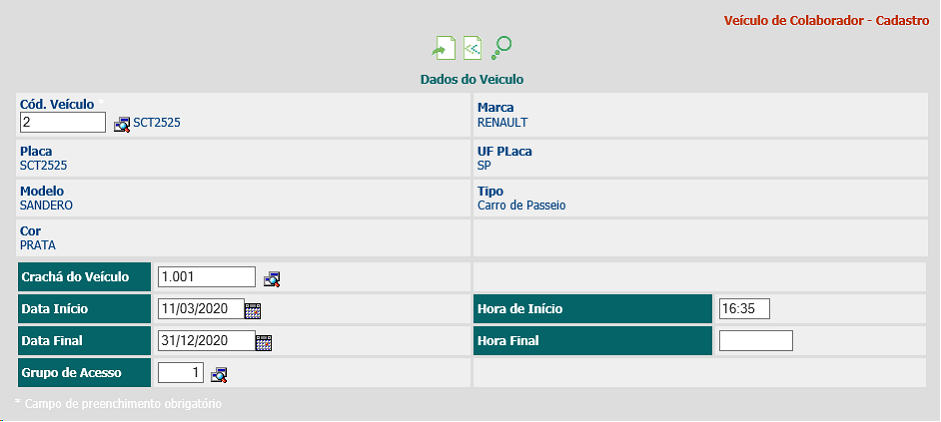Screen dimensions: 941x422
Task: Select the Data Final date field
Action: [207, 340]
